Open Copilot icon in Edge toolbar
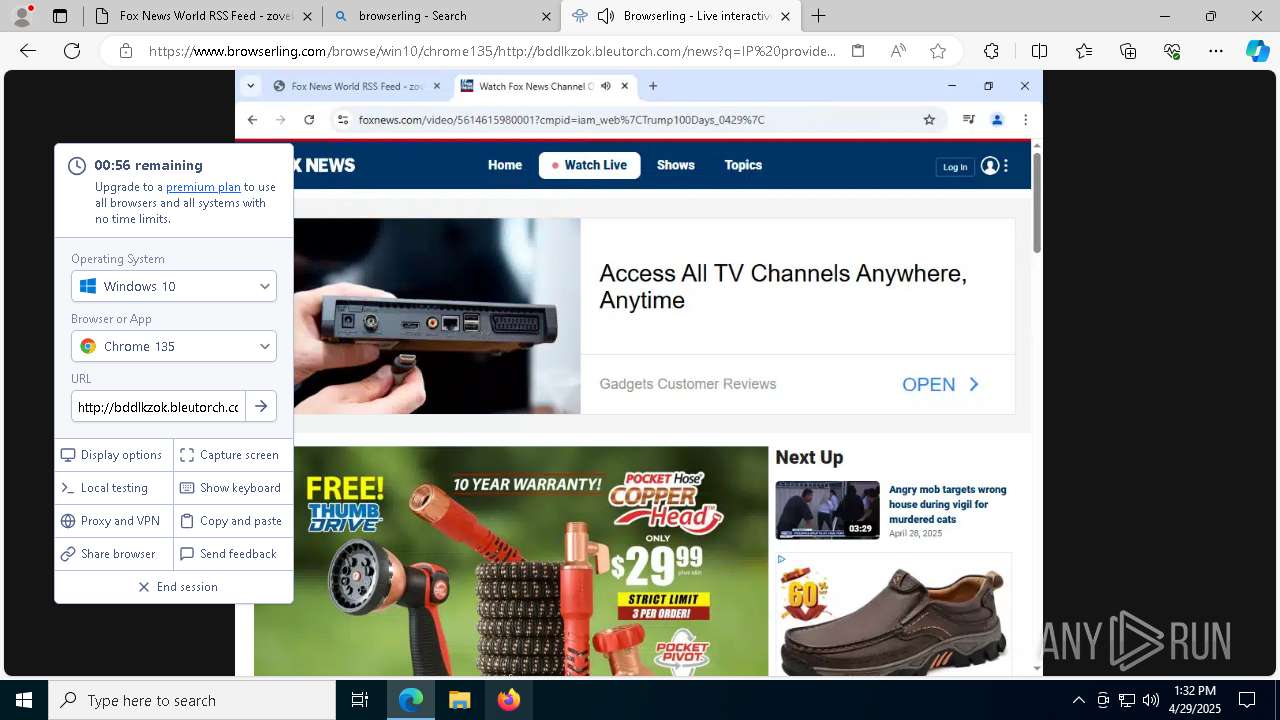 point(1257,51)
